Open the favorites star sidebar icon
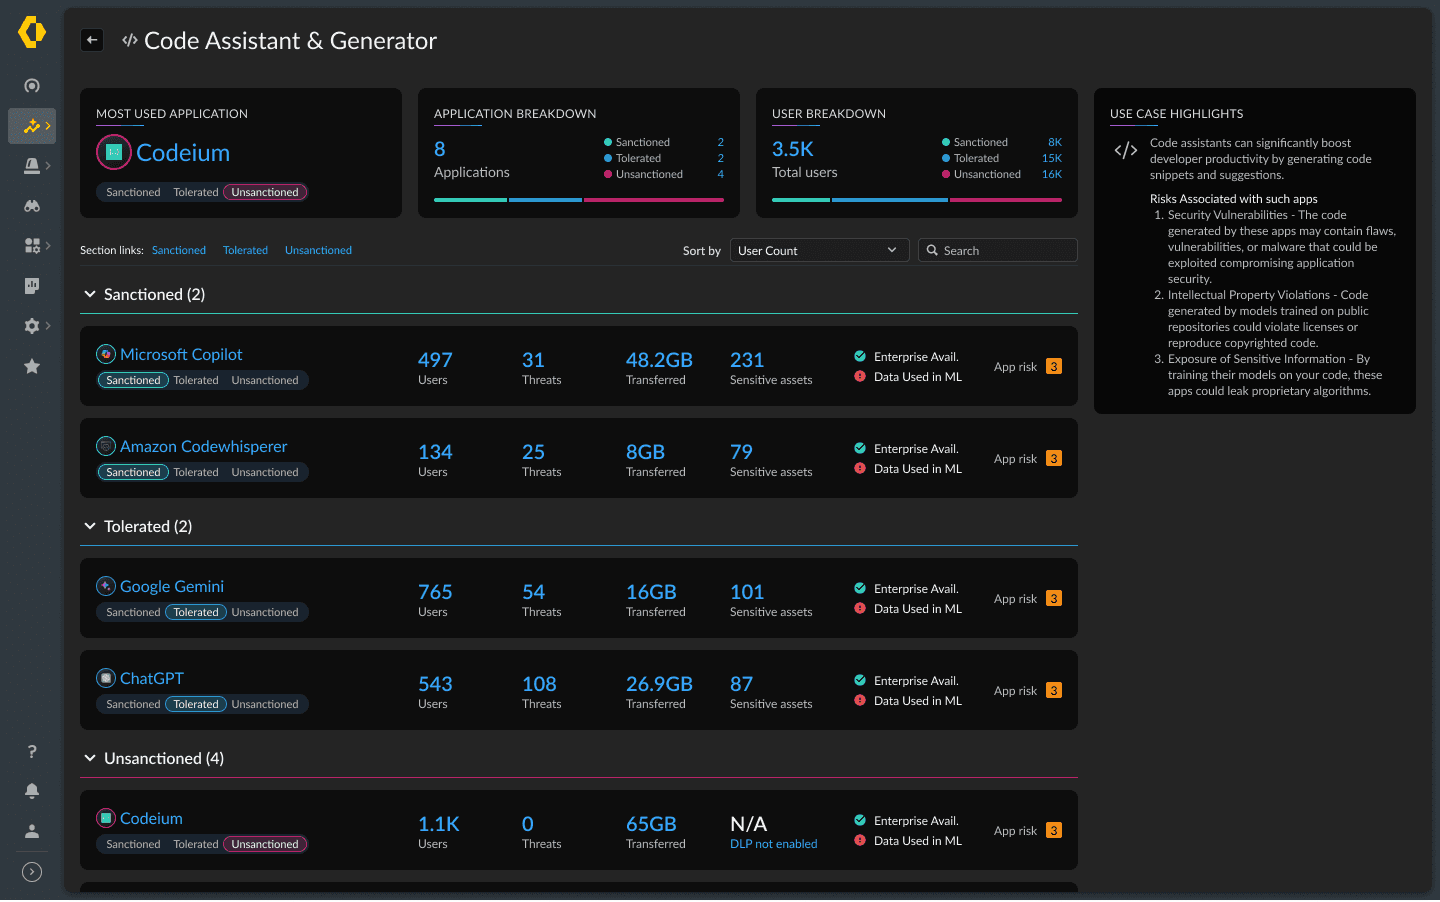 [32, 366]
